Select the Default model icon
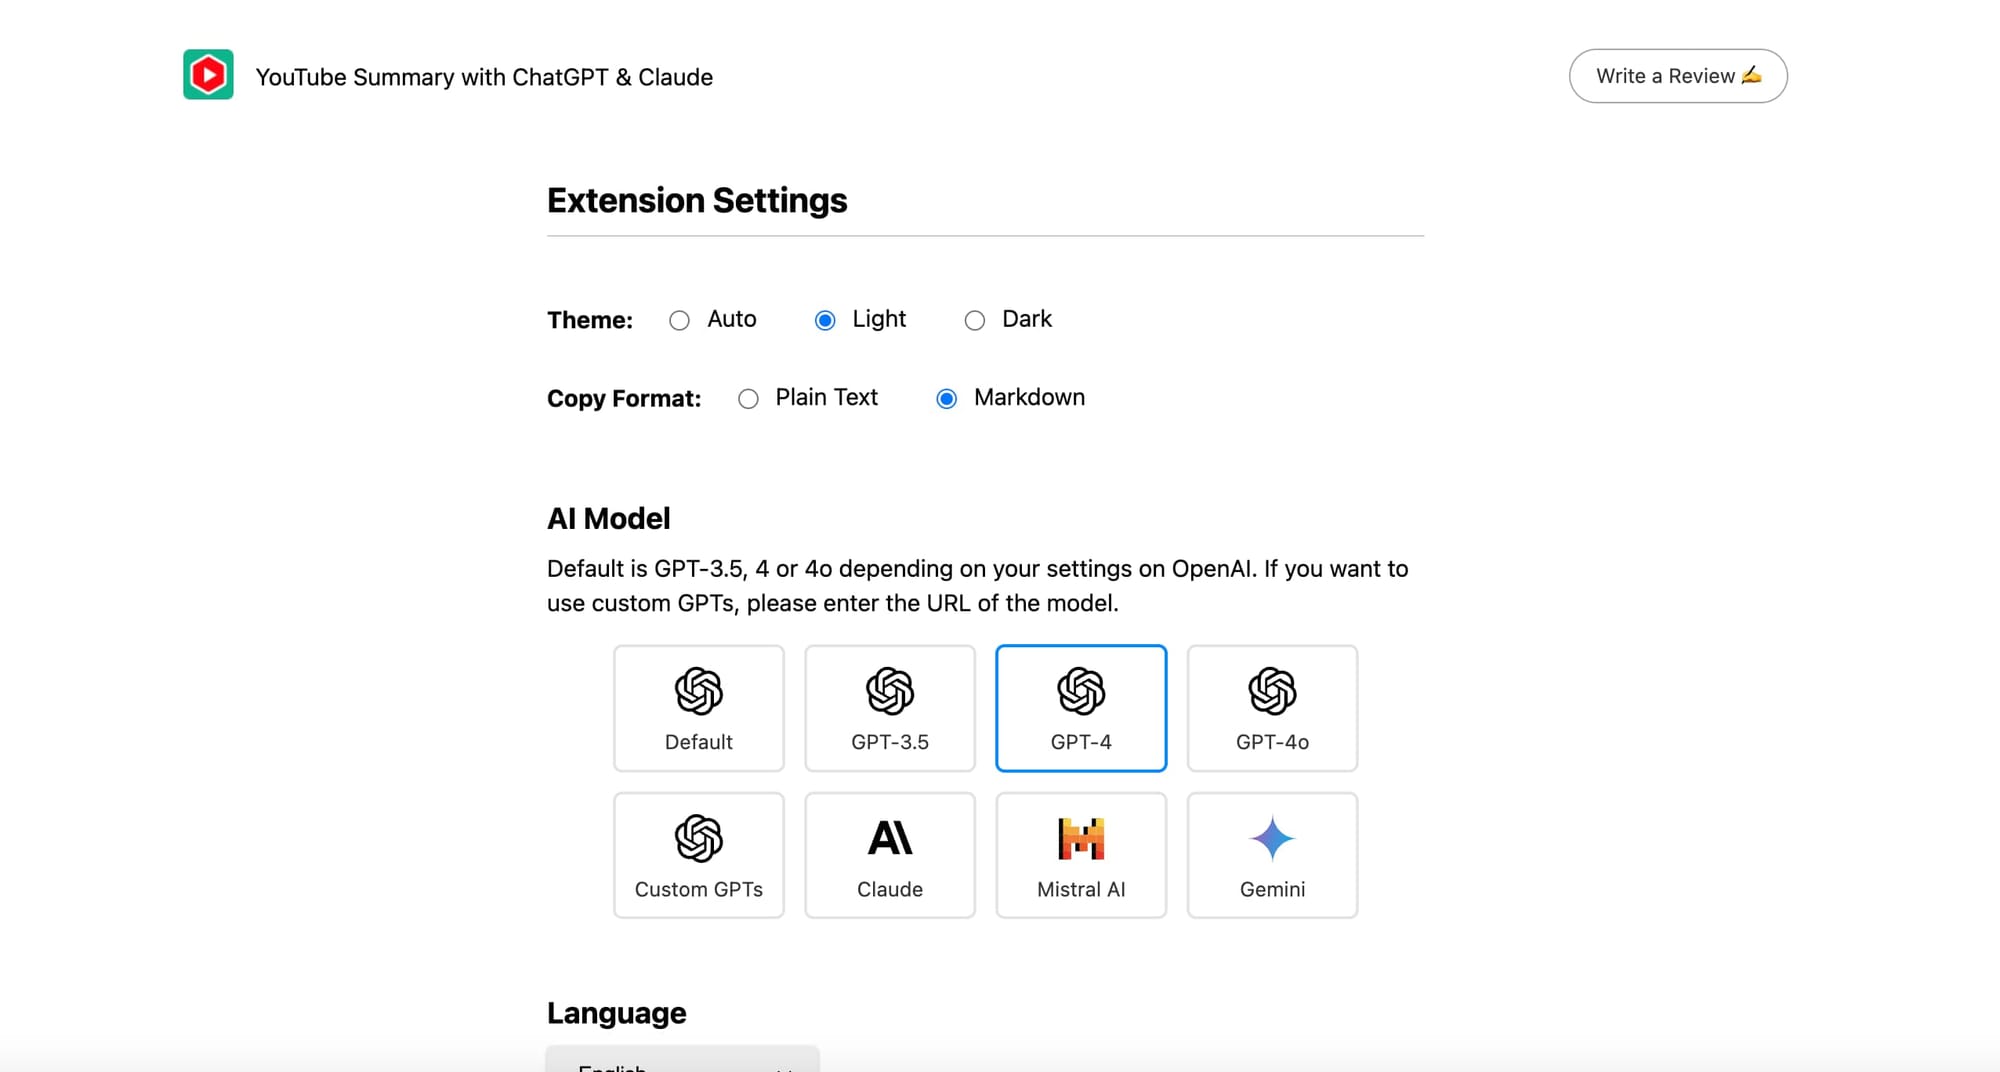Viewport: 2000px width, 1072px height. [x=699, y=690]
